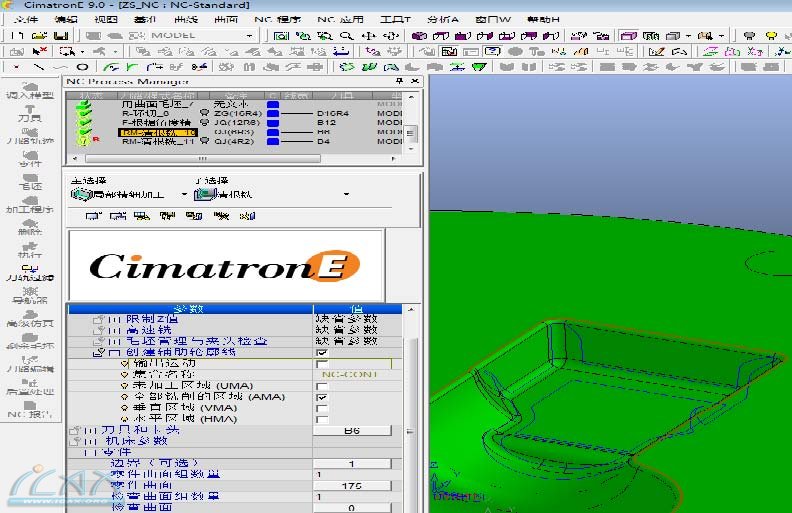Enable the 未加工区域 (UMA) checkbox
Screen dimensions: 792x513
tap(322, 386)
